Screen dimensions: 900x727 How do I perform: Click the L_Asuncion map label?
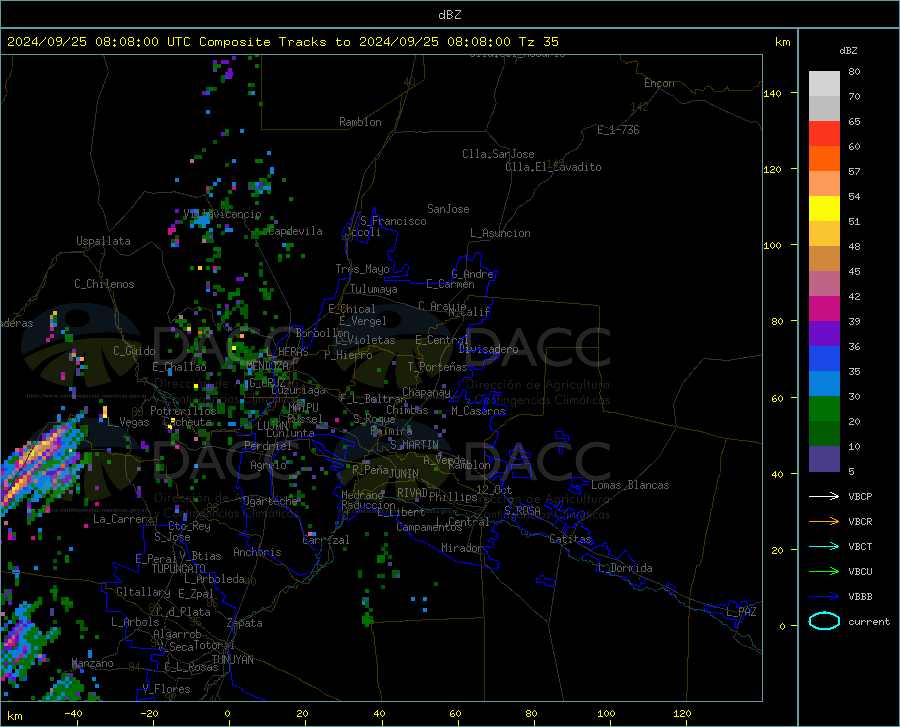500,233
